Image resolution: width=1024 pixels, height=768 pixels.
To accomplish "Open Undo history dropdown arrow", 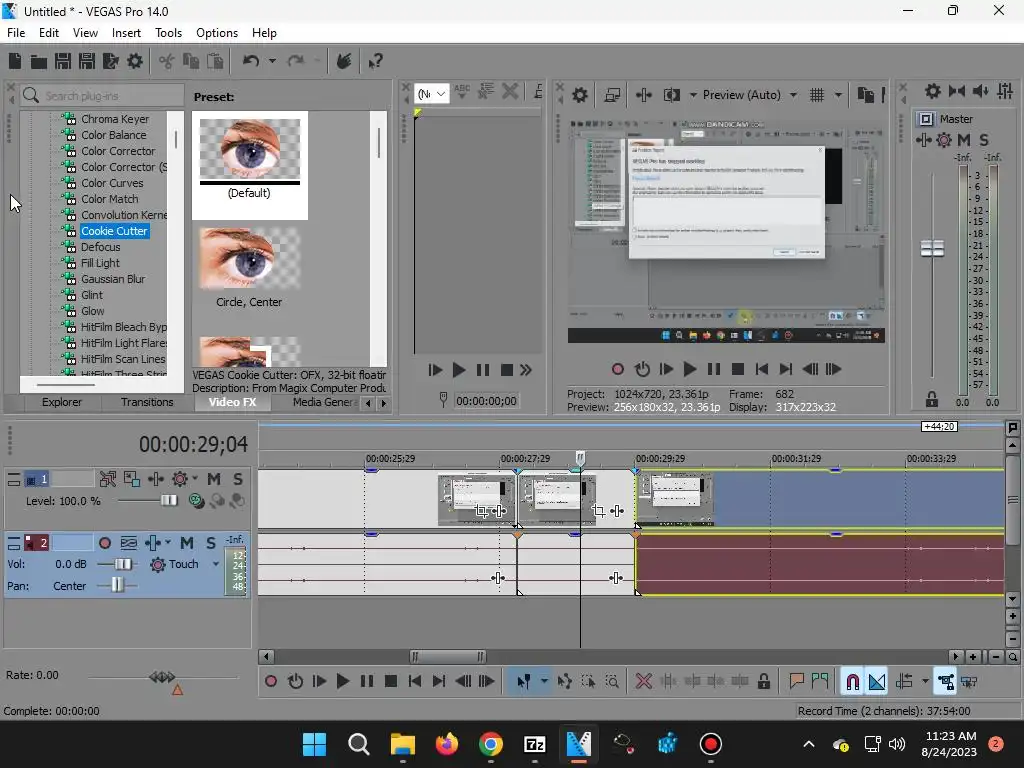I will pos(272,61).
